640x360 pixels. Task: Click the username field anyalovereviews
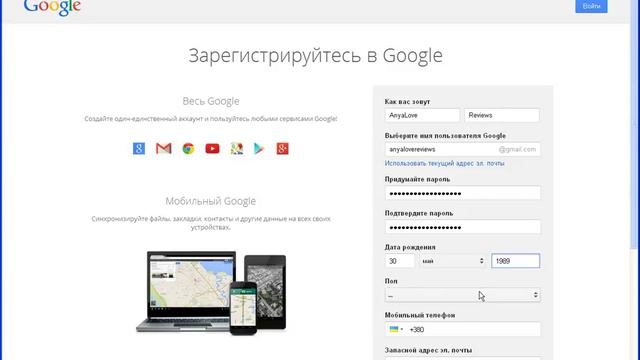click(x=462, y=149)
